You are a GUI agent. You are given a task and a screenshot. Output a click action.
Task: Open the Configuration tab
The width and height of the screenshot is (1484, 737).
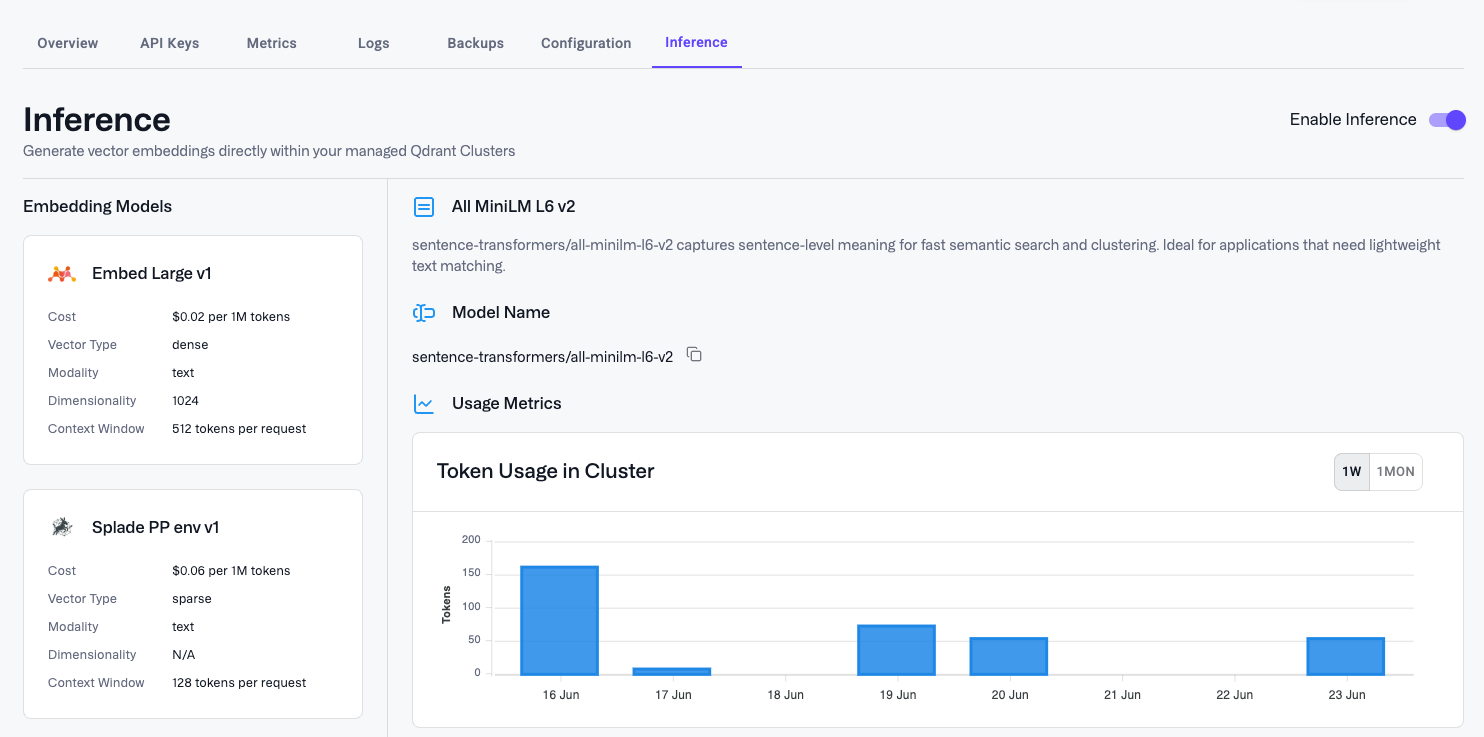coord(586,43)
